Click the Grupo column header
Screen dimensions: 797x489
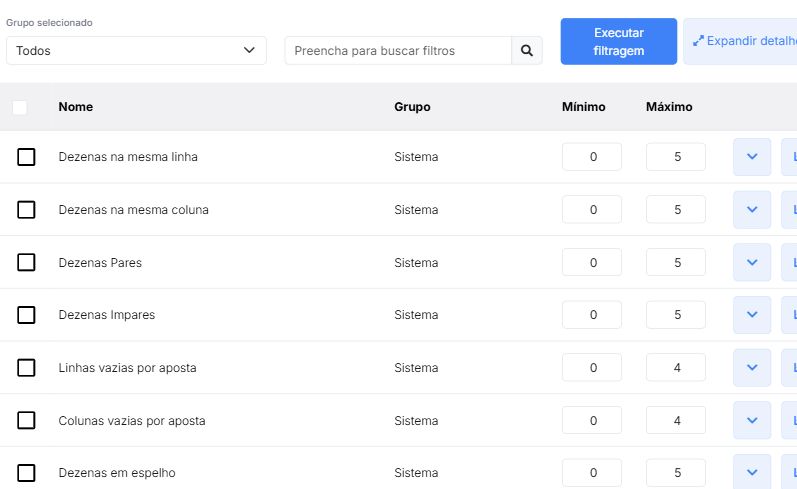(x=412, y=107)
